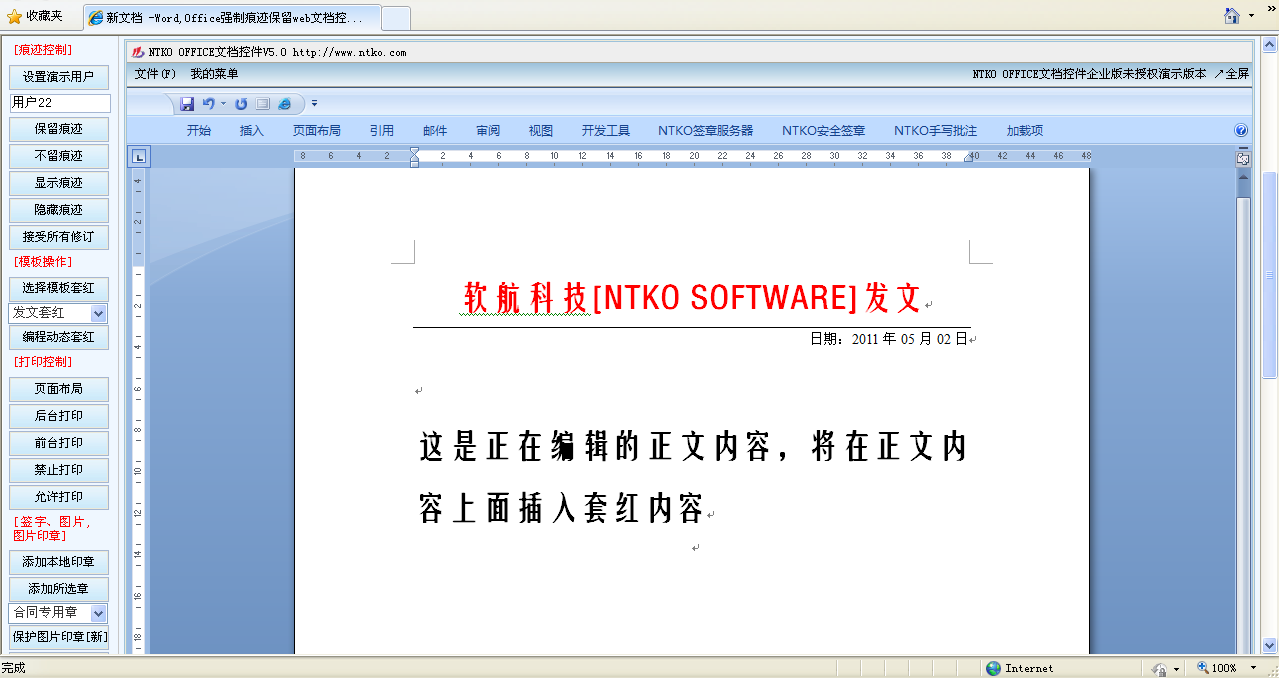Click the Save icon in quick access toolbar

click(x=187, y=103)
